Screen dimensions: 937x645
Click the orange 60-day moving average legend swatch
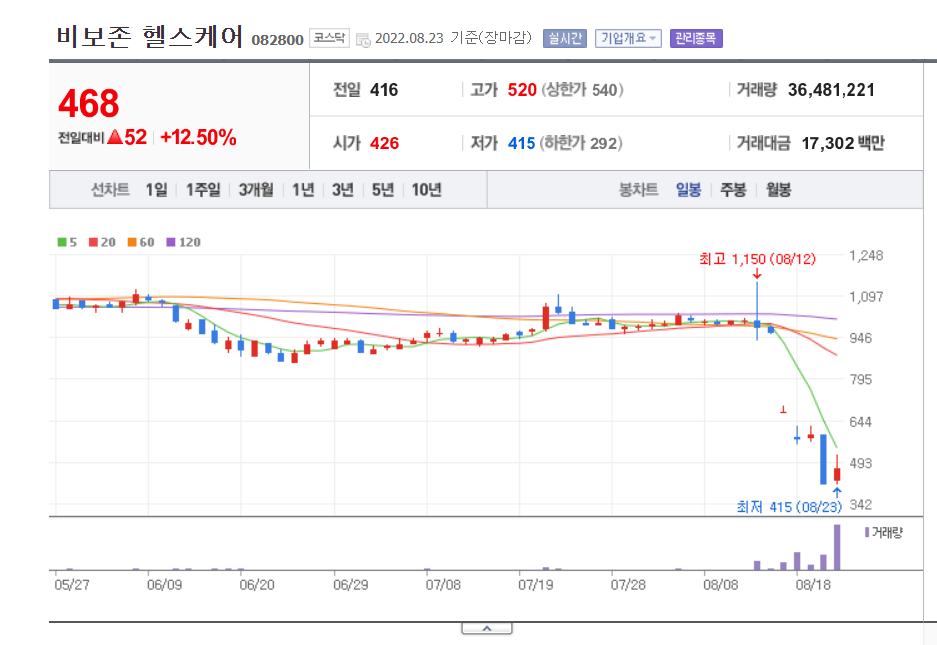tap(132, 242)
